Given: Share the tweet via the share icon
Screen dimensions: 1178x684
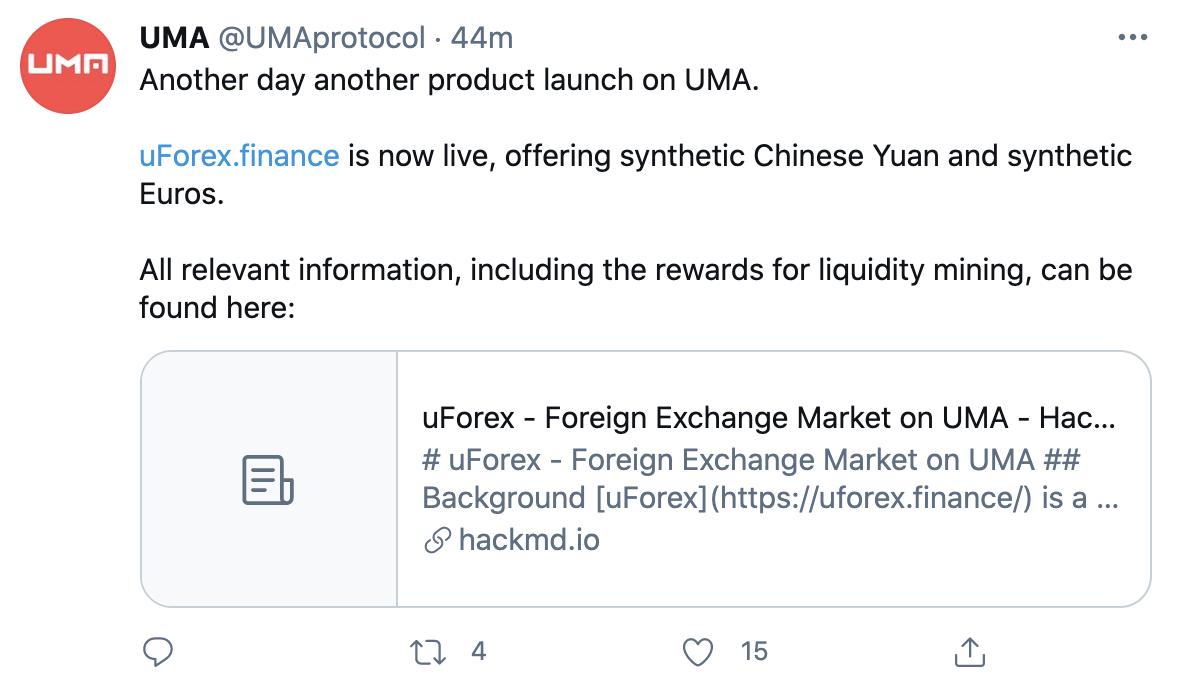Looking at the screenshot, I should pos(969,652).
